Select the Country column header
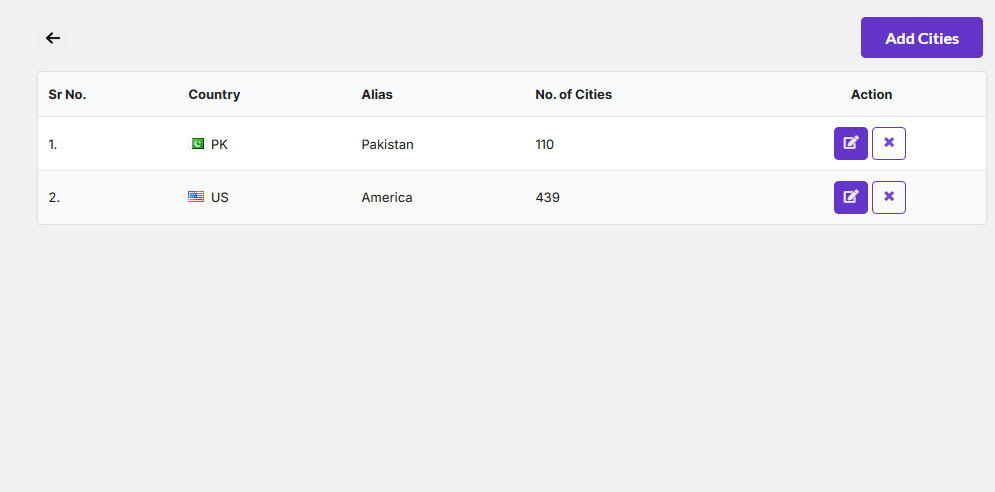The image size is (995, 492). coord(214,95)
